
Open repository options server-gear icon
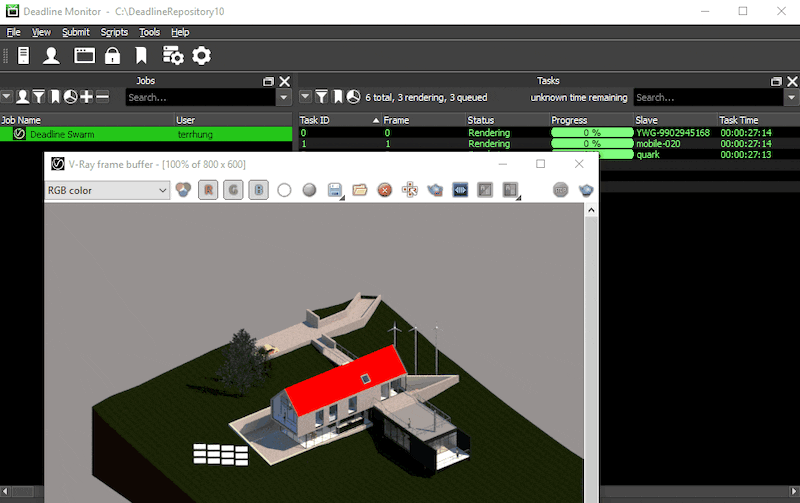[173, 56]
